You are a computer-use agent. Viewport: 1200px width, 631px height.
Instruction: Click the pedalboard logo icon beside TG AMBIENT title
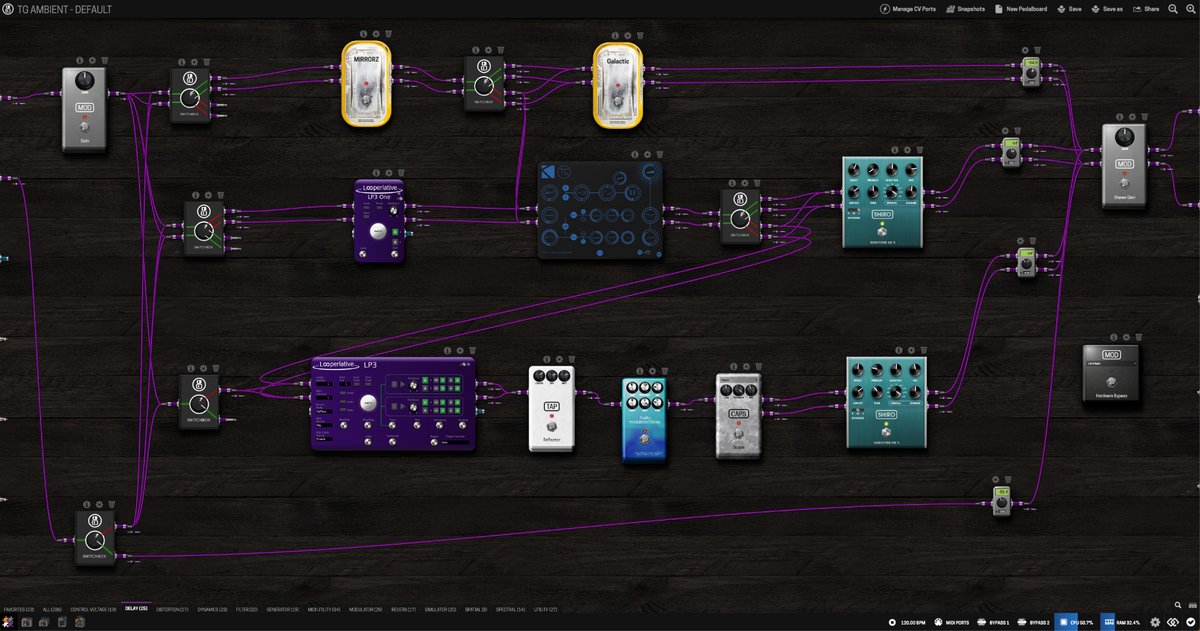[x=8, y=9]
